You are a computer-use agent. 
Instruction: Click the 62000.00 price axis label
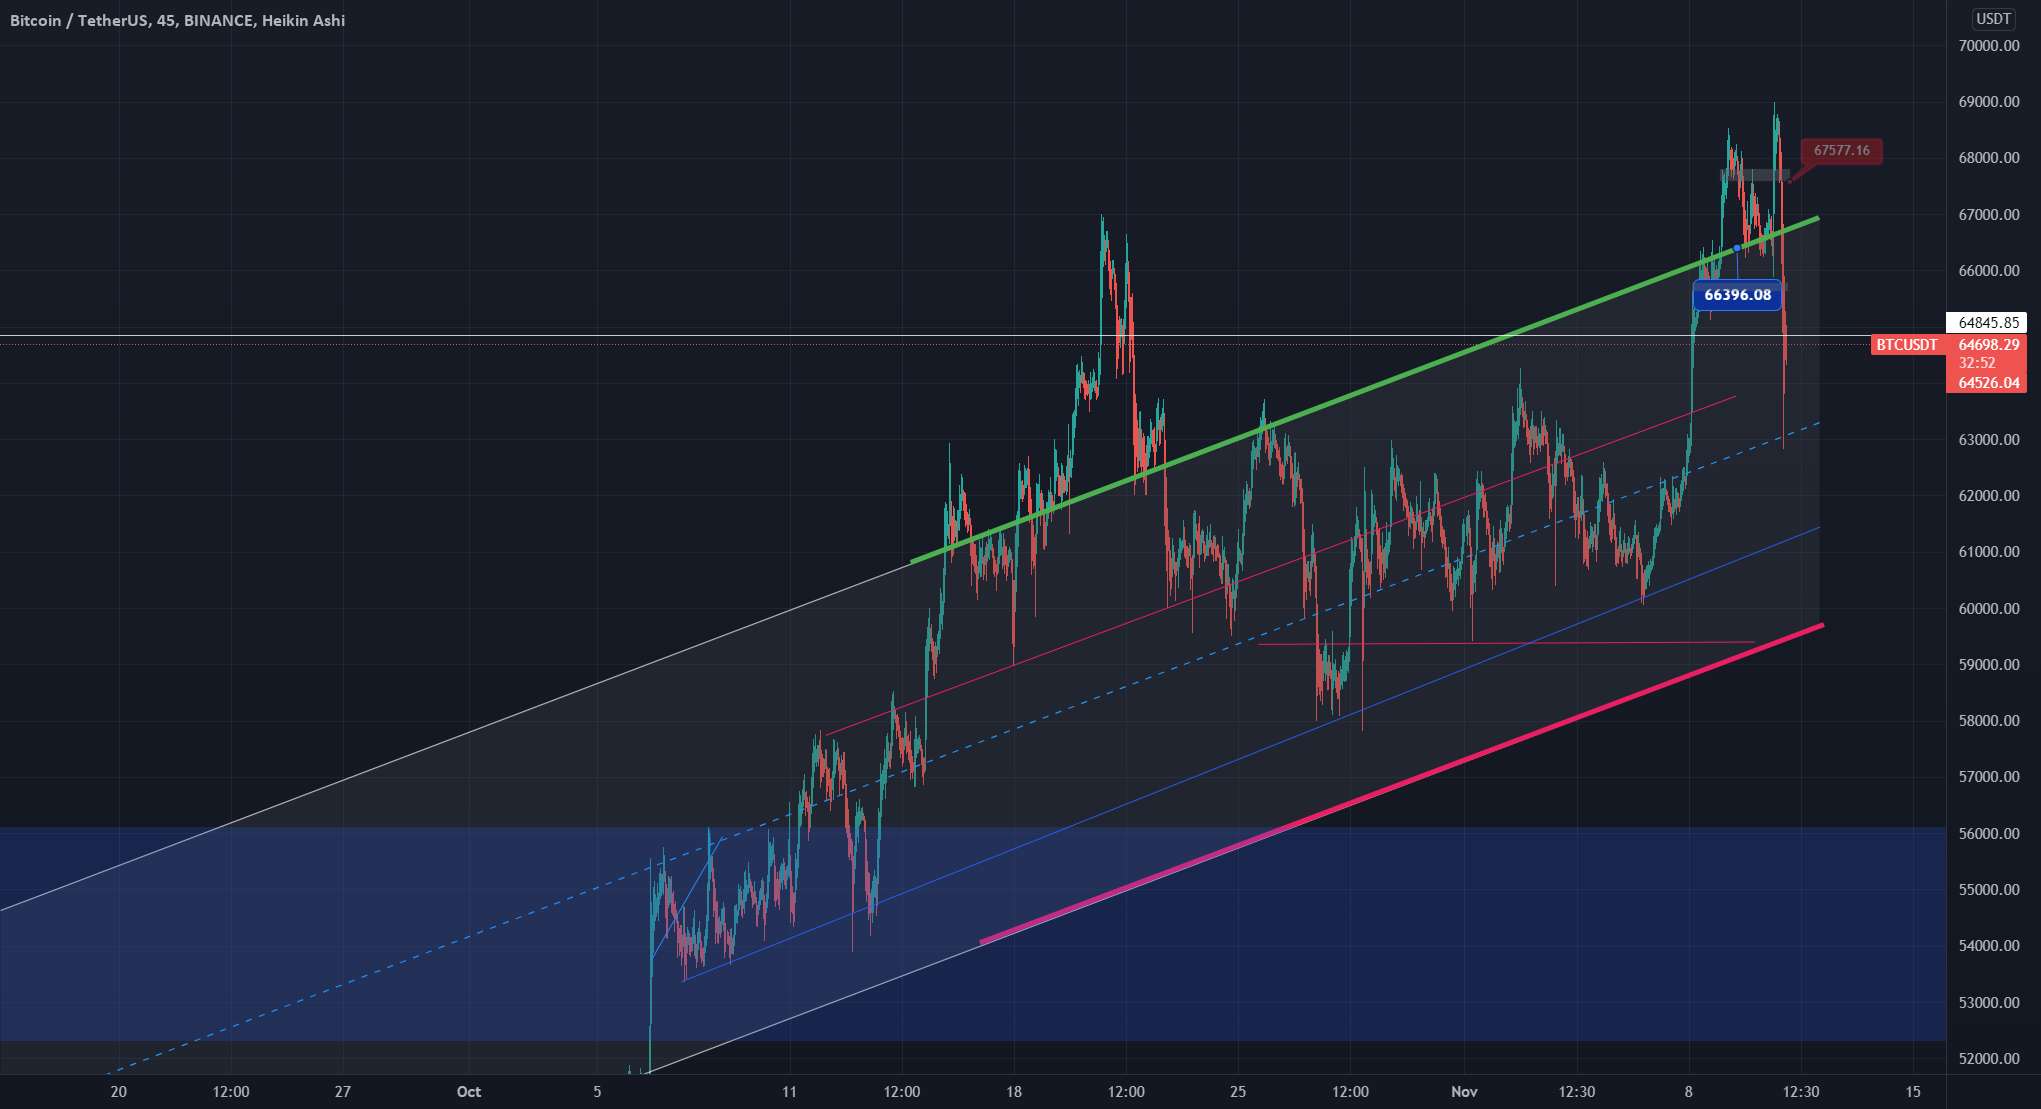[x=1989, y=496]
